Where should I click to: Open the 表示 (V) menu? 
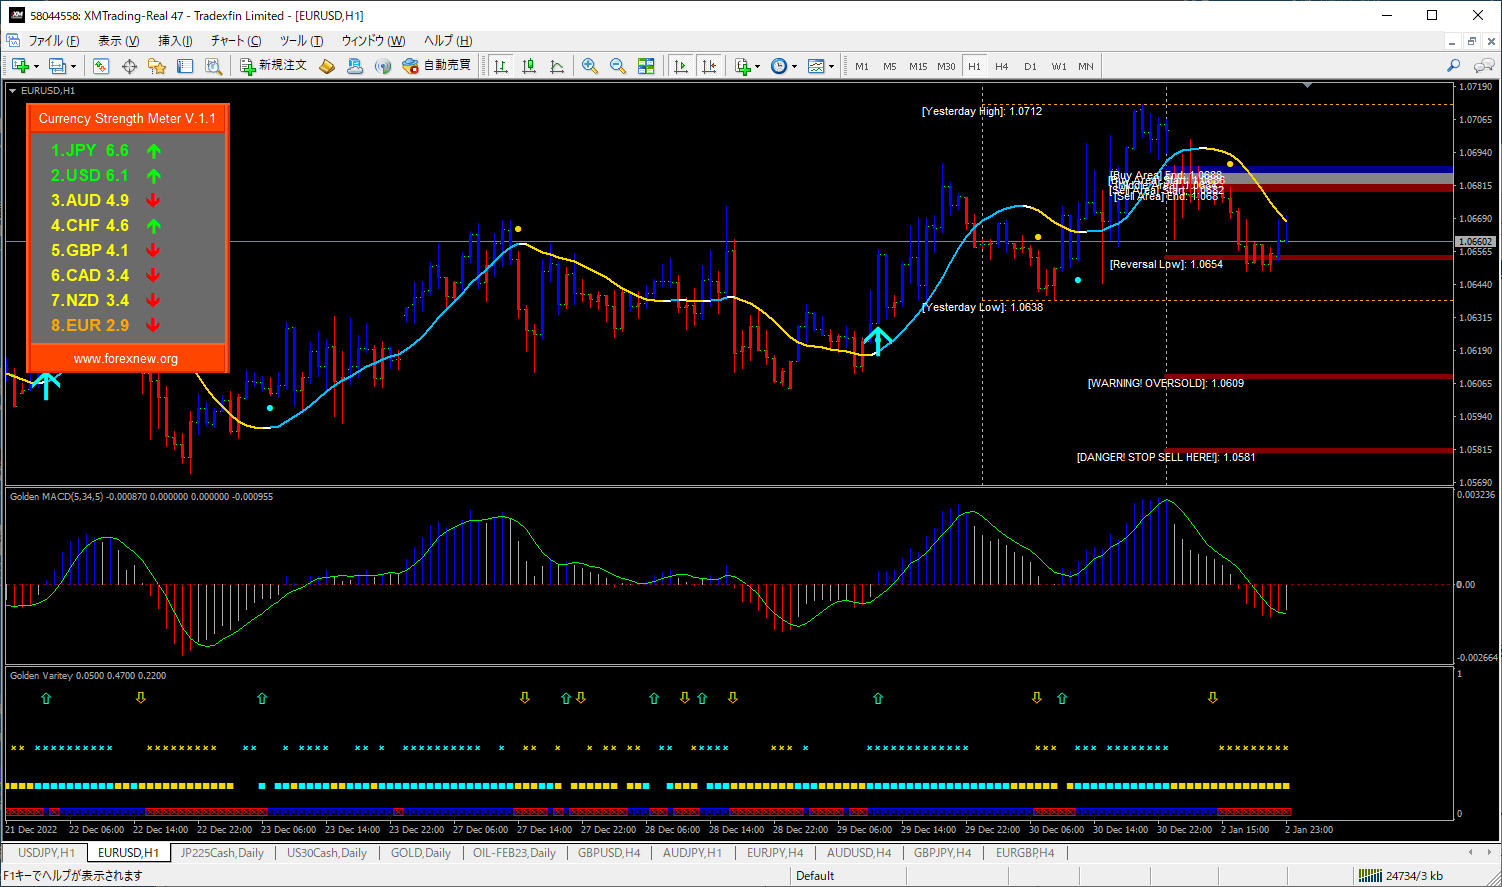[118, 41]
